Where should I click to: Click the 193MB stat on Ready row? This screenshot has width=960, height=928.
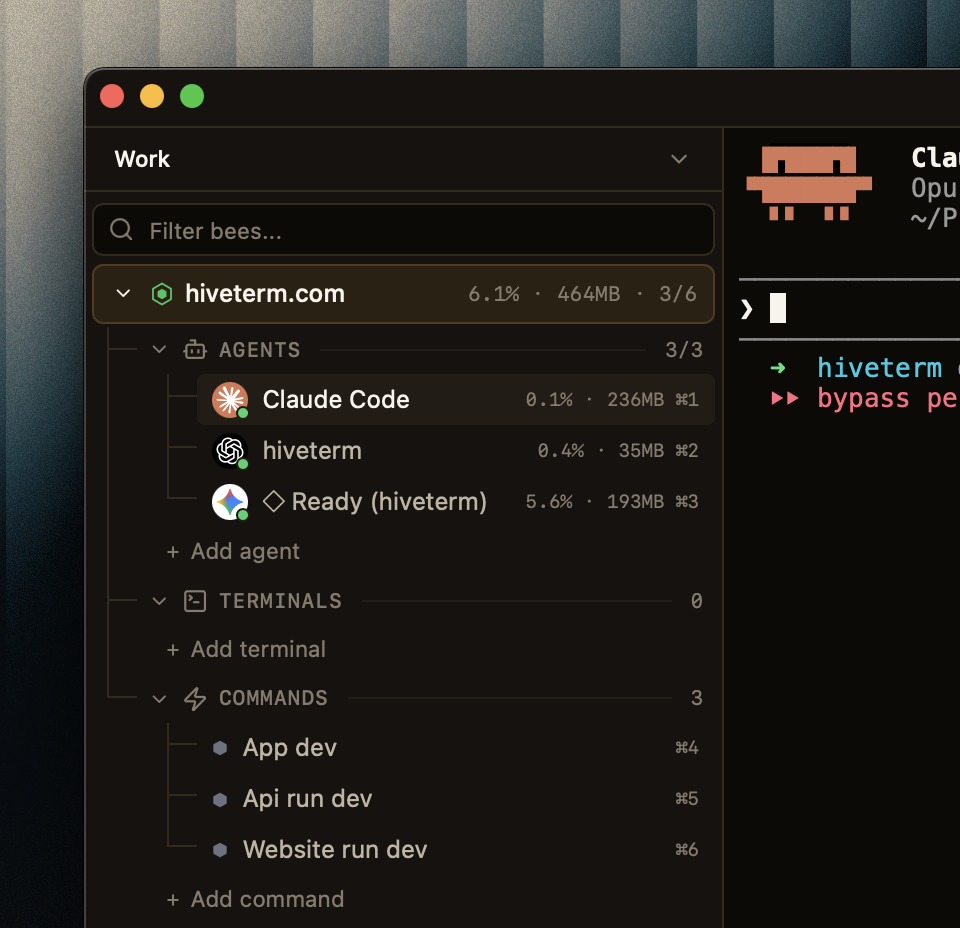[x=635, y=502]
